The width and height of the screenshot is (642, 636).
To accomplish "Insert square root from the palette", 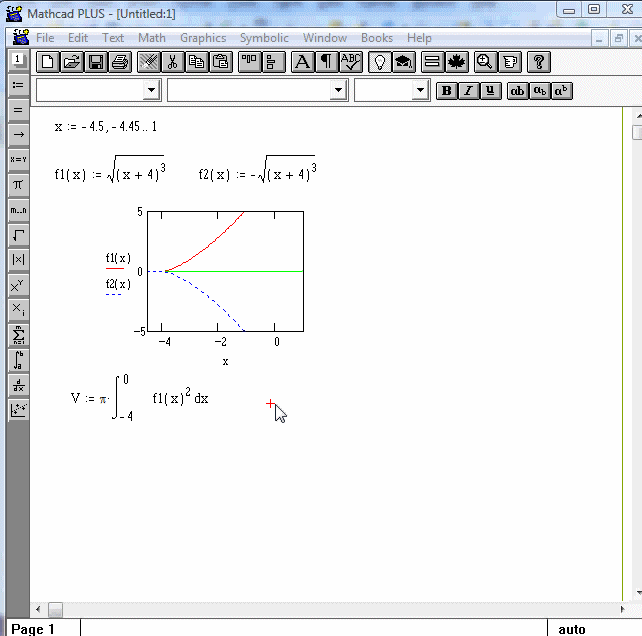I will 18,235.
